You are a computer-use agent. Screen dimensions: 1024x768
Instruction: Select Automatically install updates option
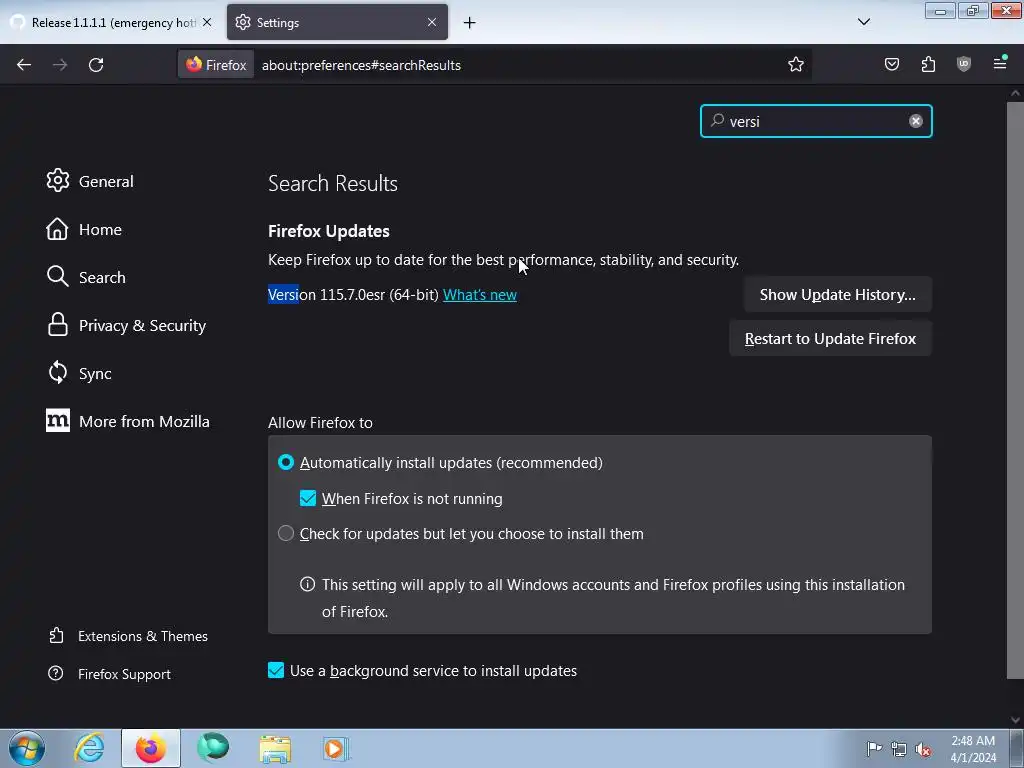click(x=285, y=462)
